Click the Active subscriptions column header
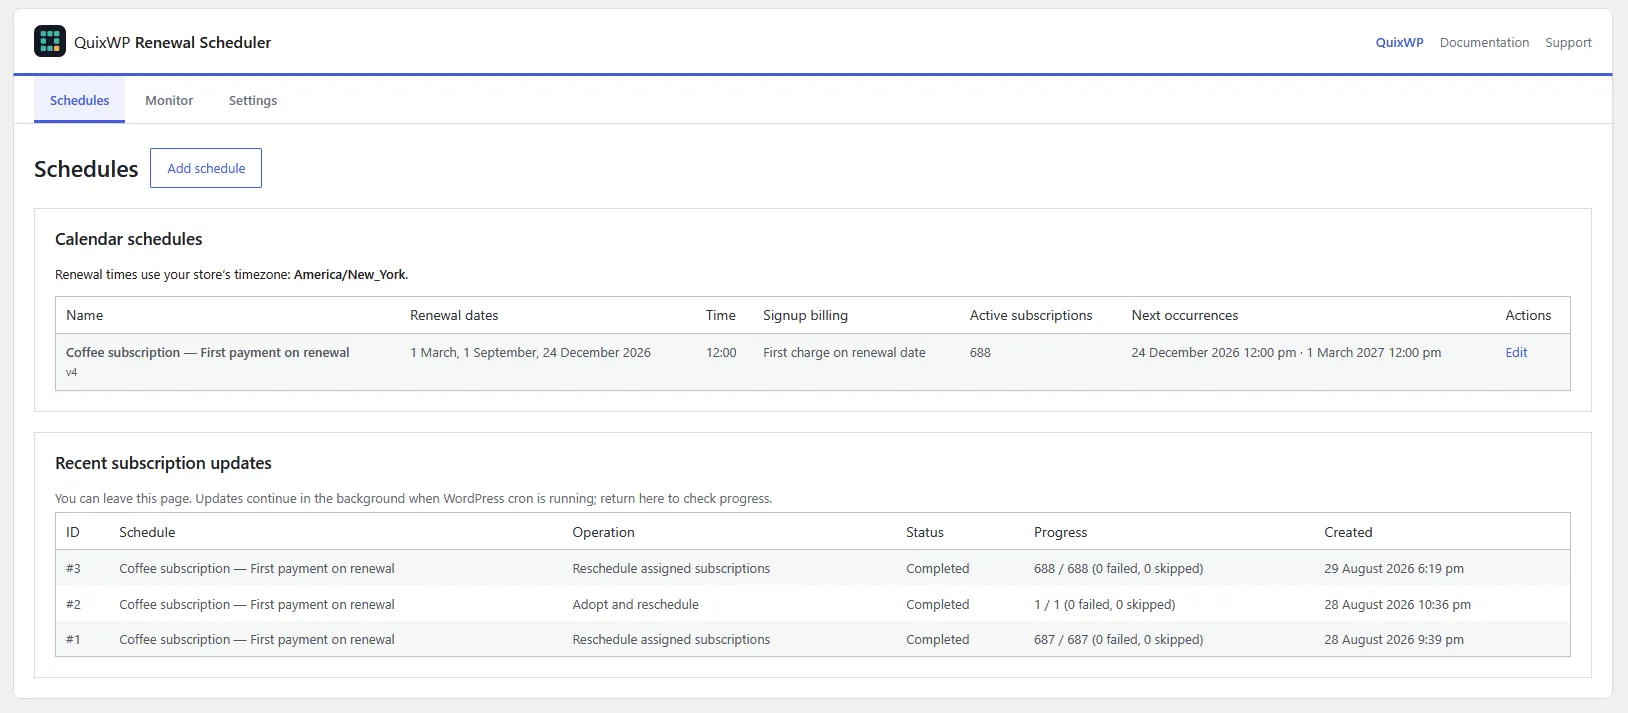1628x713 pixels. 1031,315
